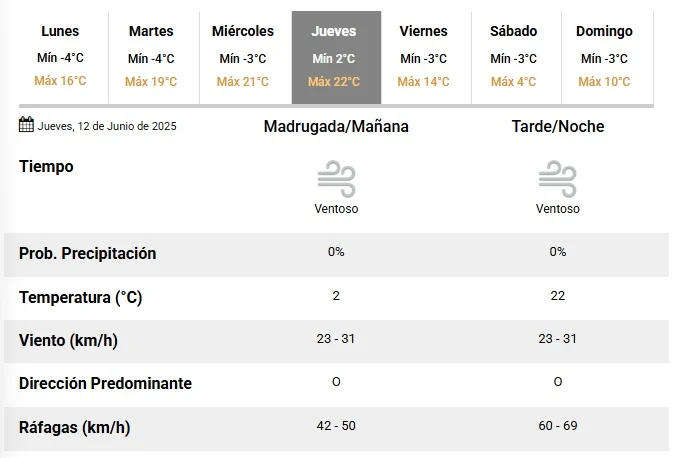Click the Tiempo row label
This screenshot has height=458, width=675.
[x=46, y=167]
